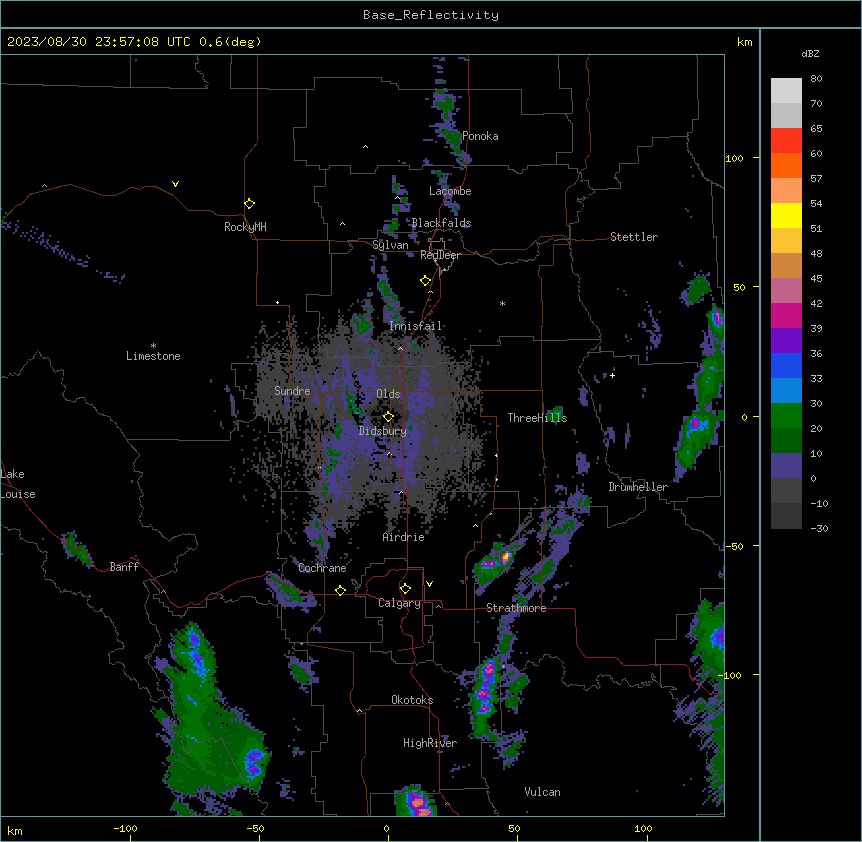Click the HighRiver label
Viewport: 862px width, 842px height.
430,743
